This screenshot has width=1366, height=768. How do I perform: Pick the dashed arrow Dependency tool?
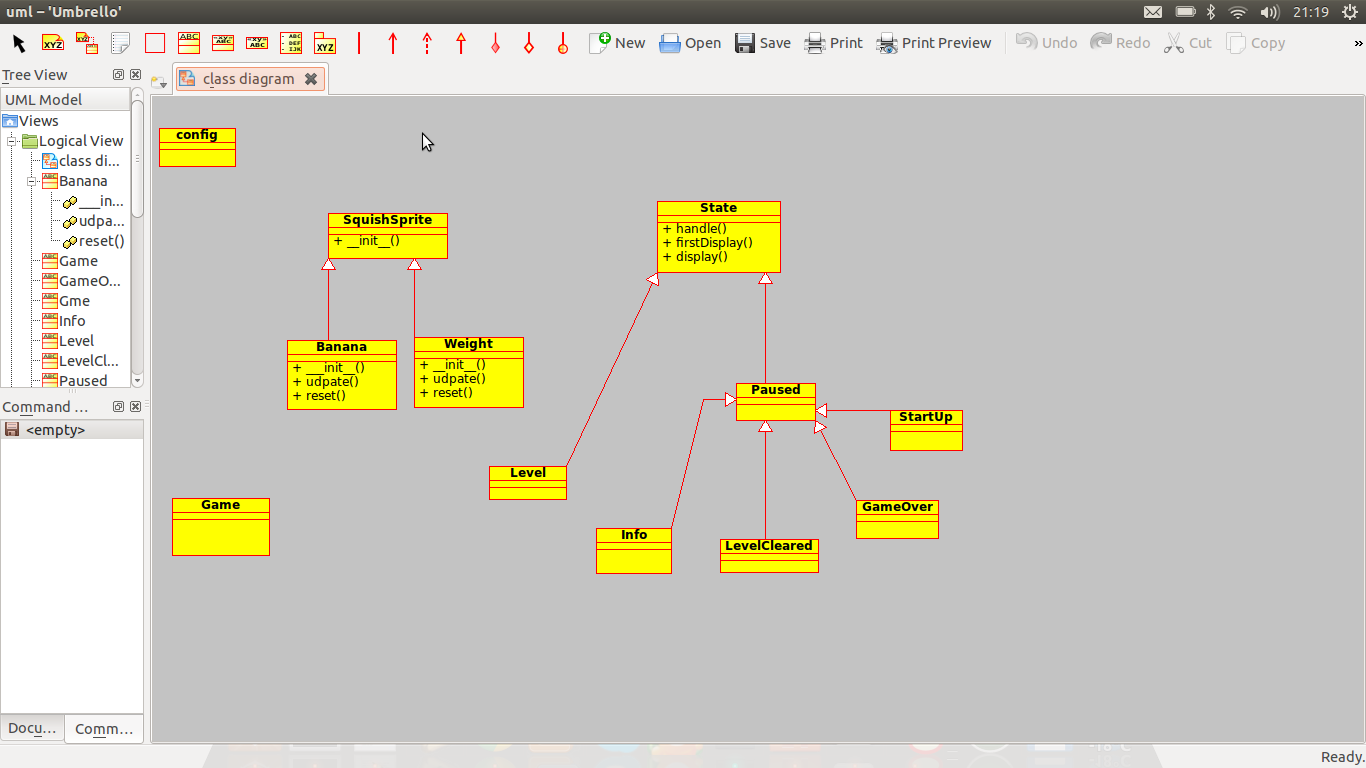click(x=427, y=43)
